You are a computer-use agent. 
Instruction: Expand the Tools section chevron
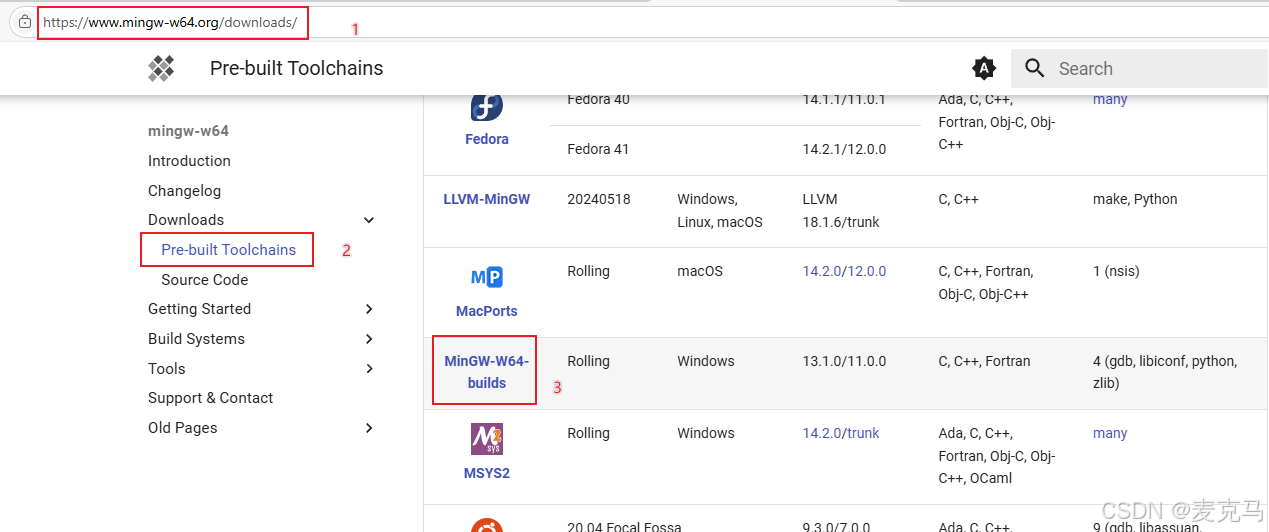coord(369,369)
